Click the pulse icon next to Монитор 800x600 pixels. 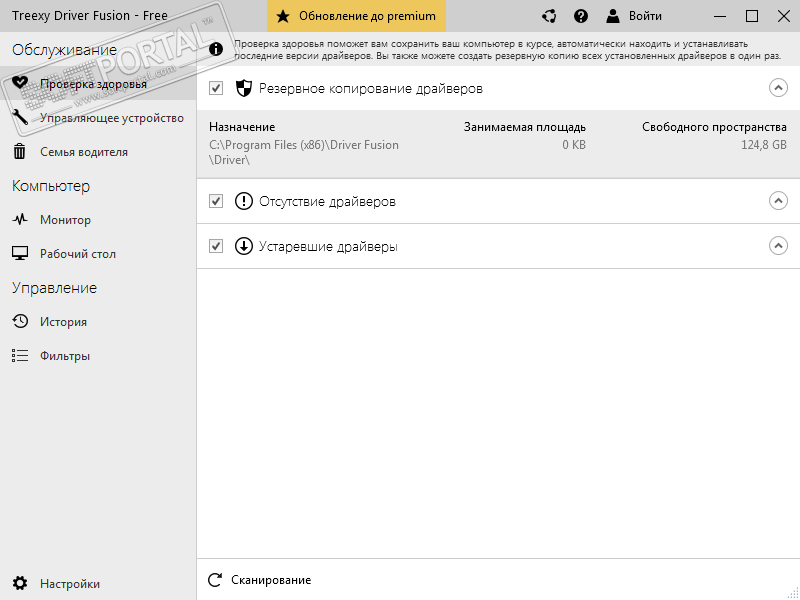(x=20, y=220)
